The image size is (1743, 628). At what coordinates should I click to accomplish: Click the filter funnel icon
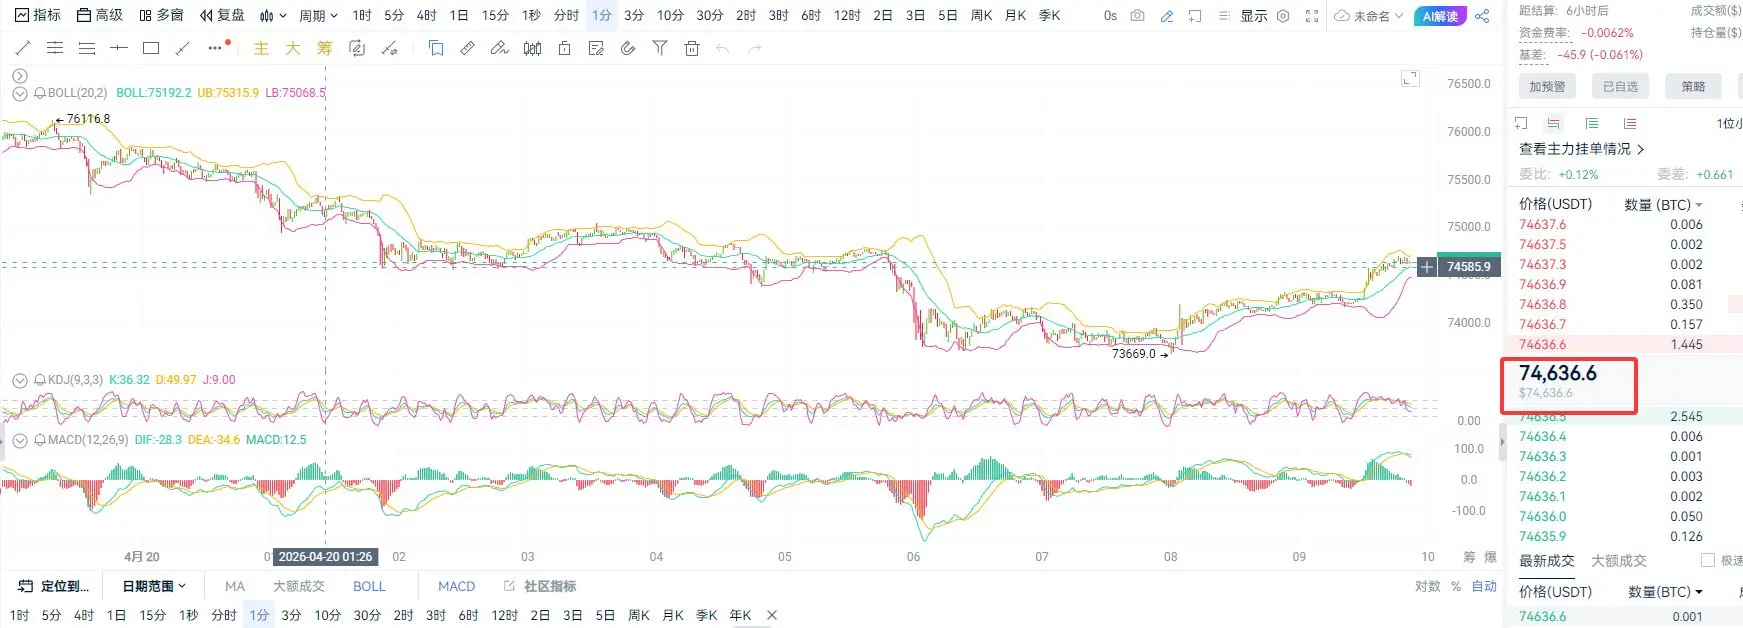point(660,48)
